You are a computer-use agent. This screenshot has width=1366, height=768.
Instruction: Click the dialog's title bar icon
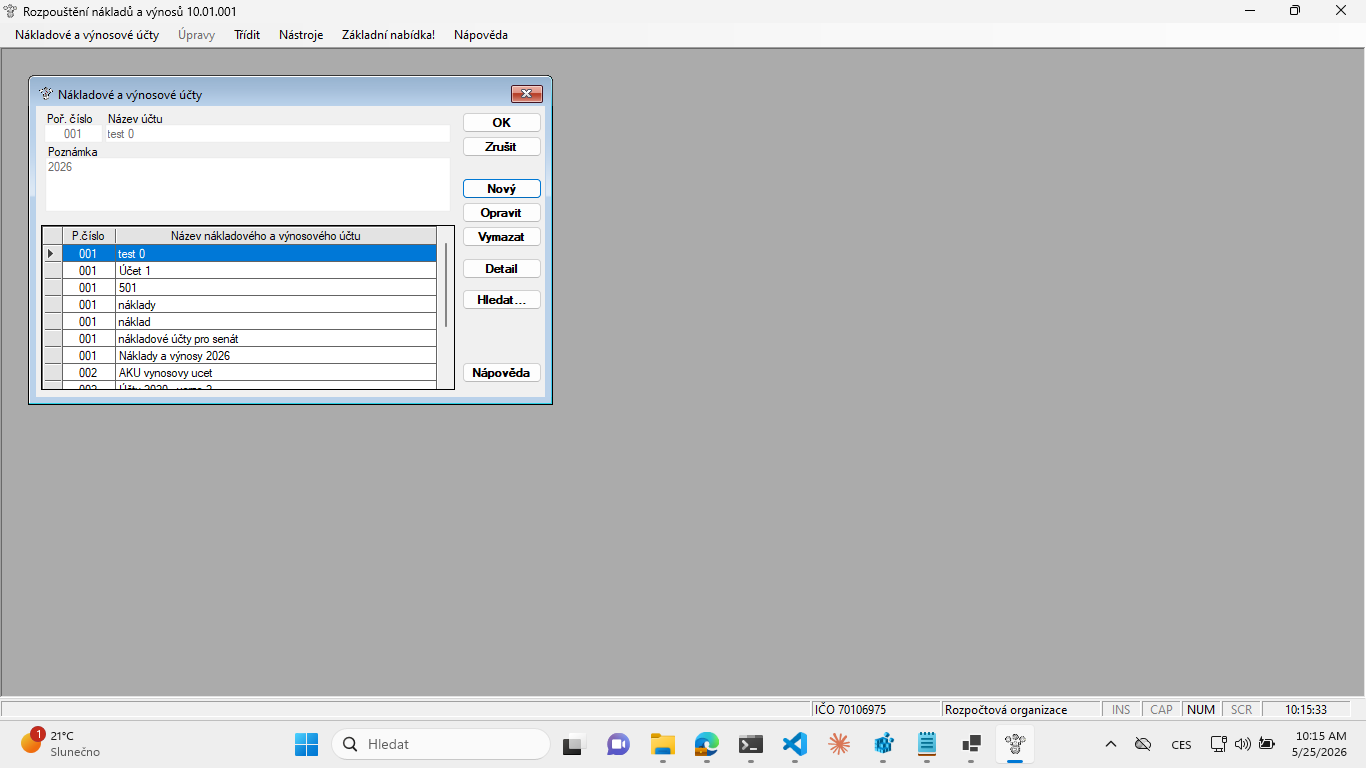45,94
